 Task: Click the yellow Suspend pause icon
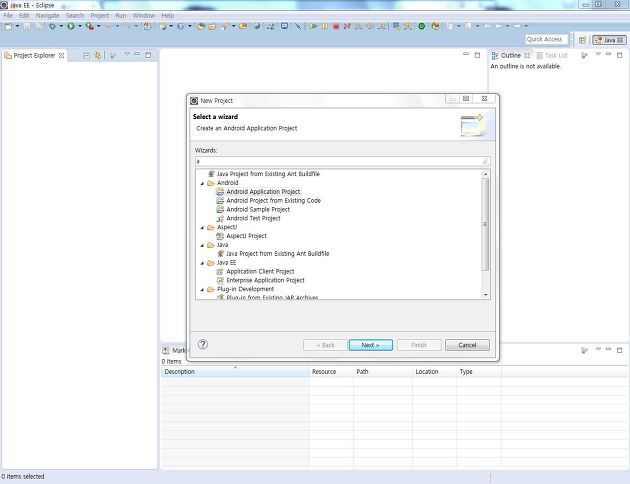pyautogui.click(x=325, y=27)
